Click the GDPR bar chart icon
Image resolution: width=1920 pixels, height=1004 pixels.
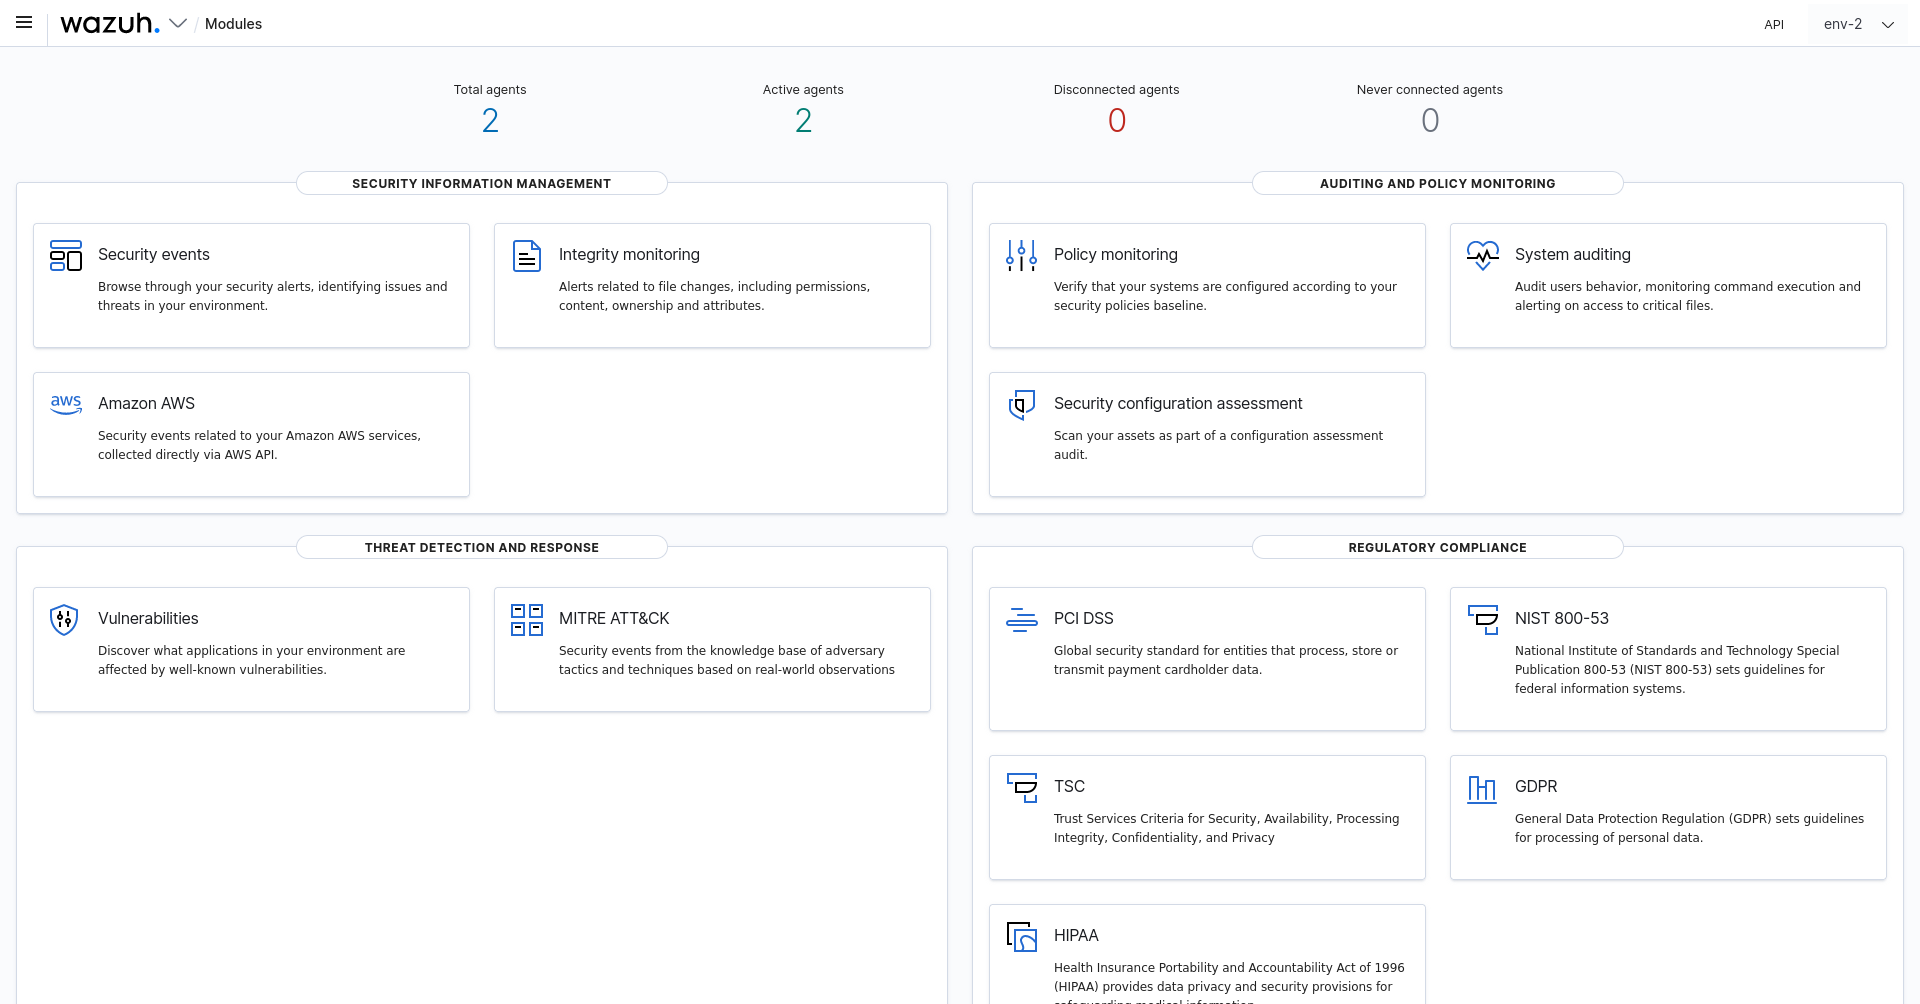(x=1482, y=788)
